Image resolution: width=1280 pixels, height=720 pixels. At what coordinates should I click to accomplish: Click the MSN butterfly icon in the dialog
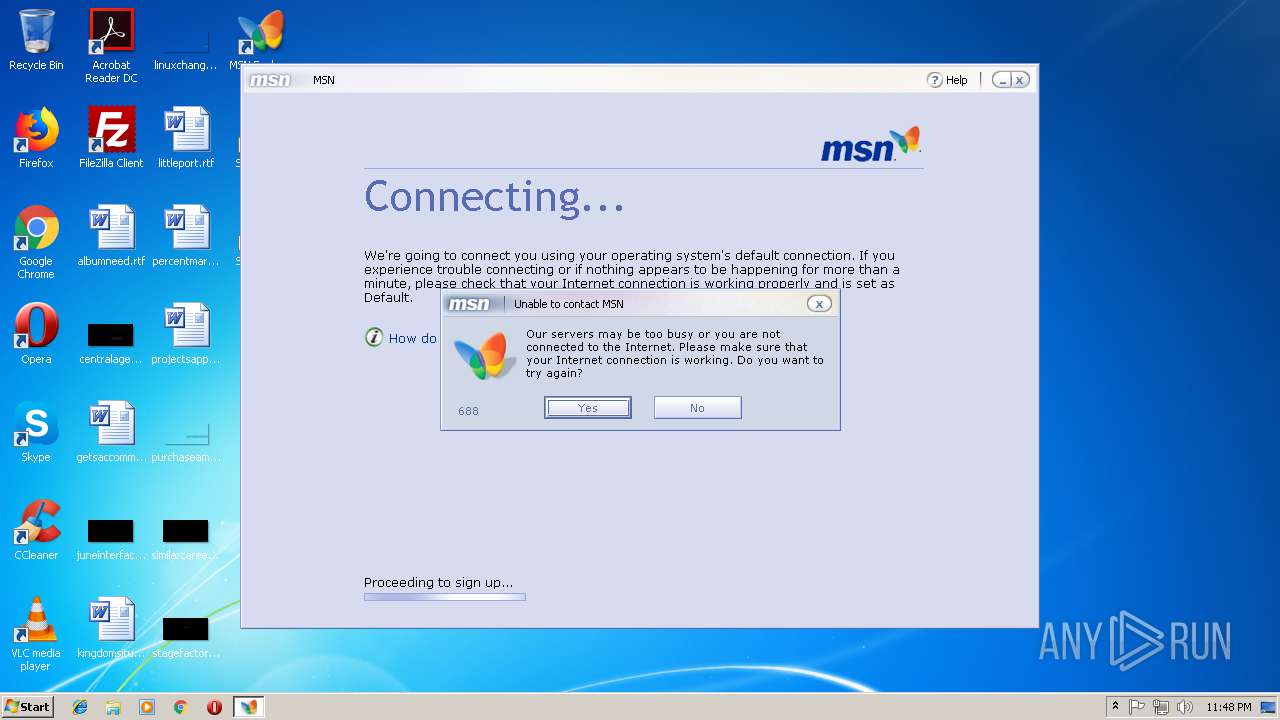tap(484, 356)
